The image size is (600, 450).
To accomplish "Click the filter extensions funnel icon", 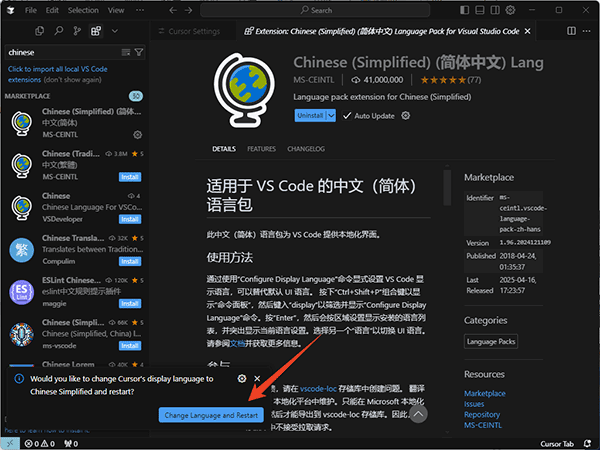I will (138, 52).
